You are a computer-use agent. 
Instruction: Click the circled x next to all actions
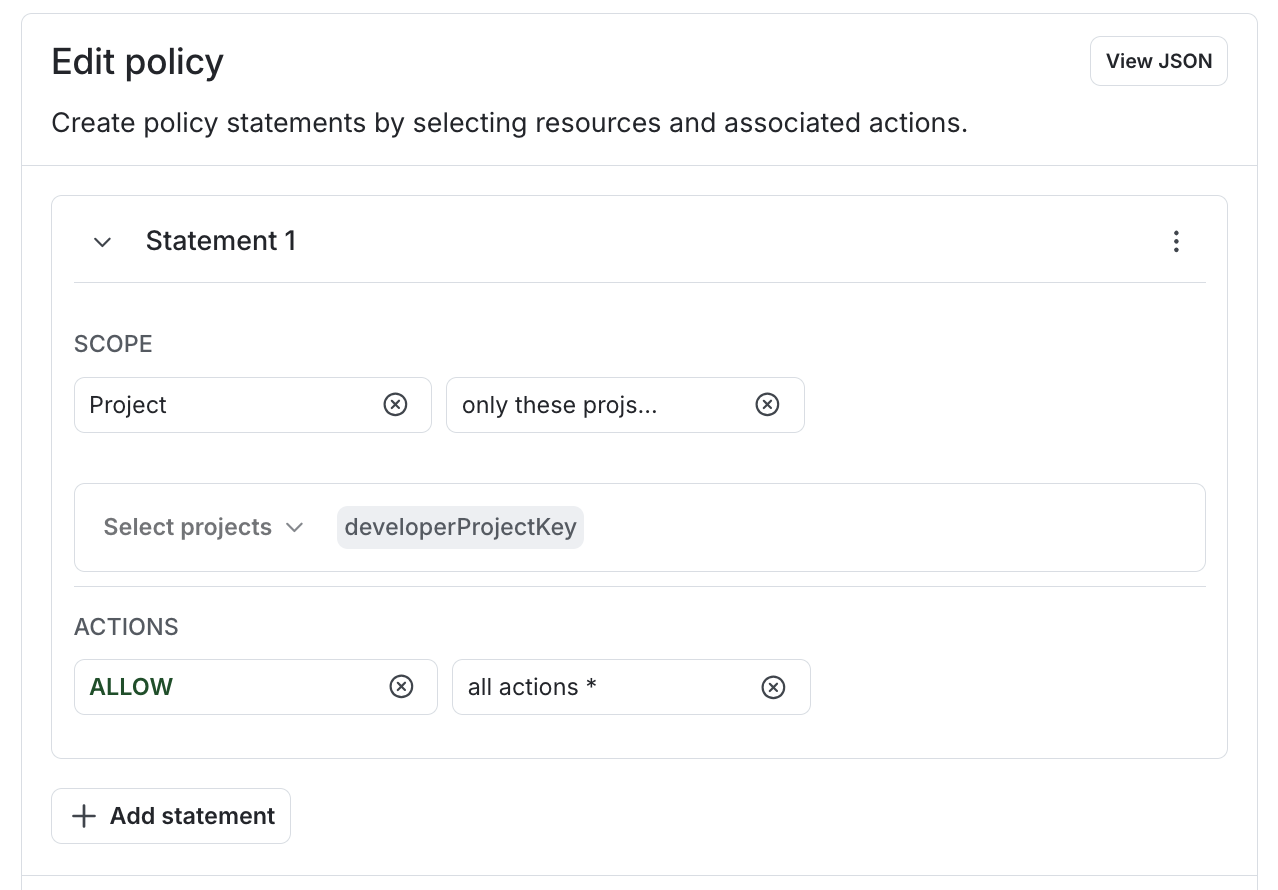click(x=773, y=687)
